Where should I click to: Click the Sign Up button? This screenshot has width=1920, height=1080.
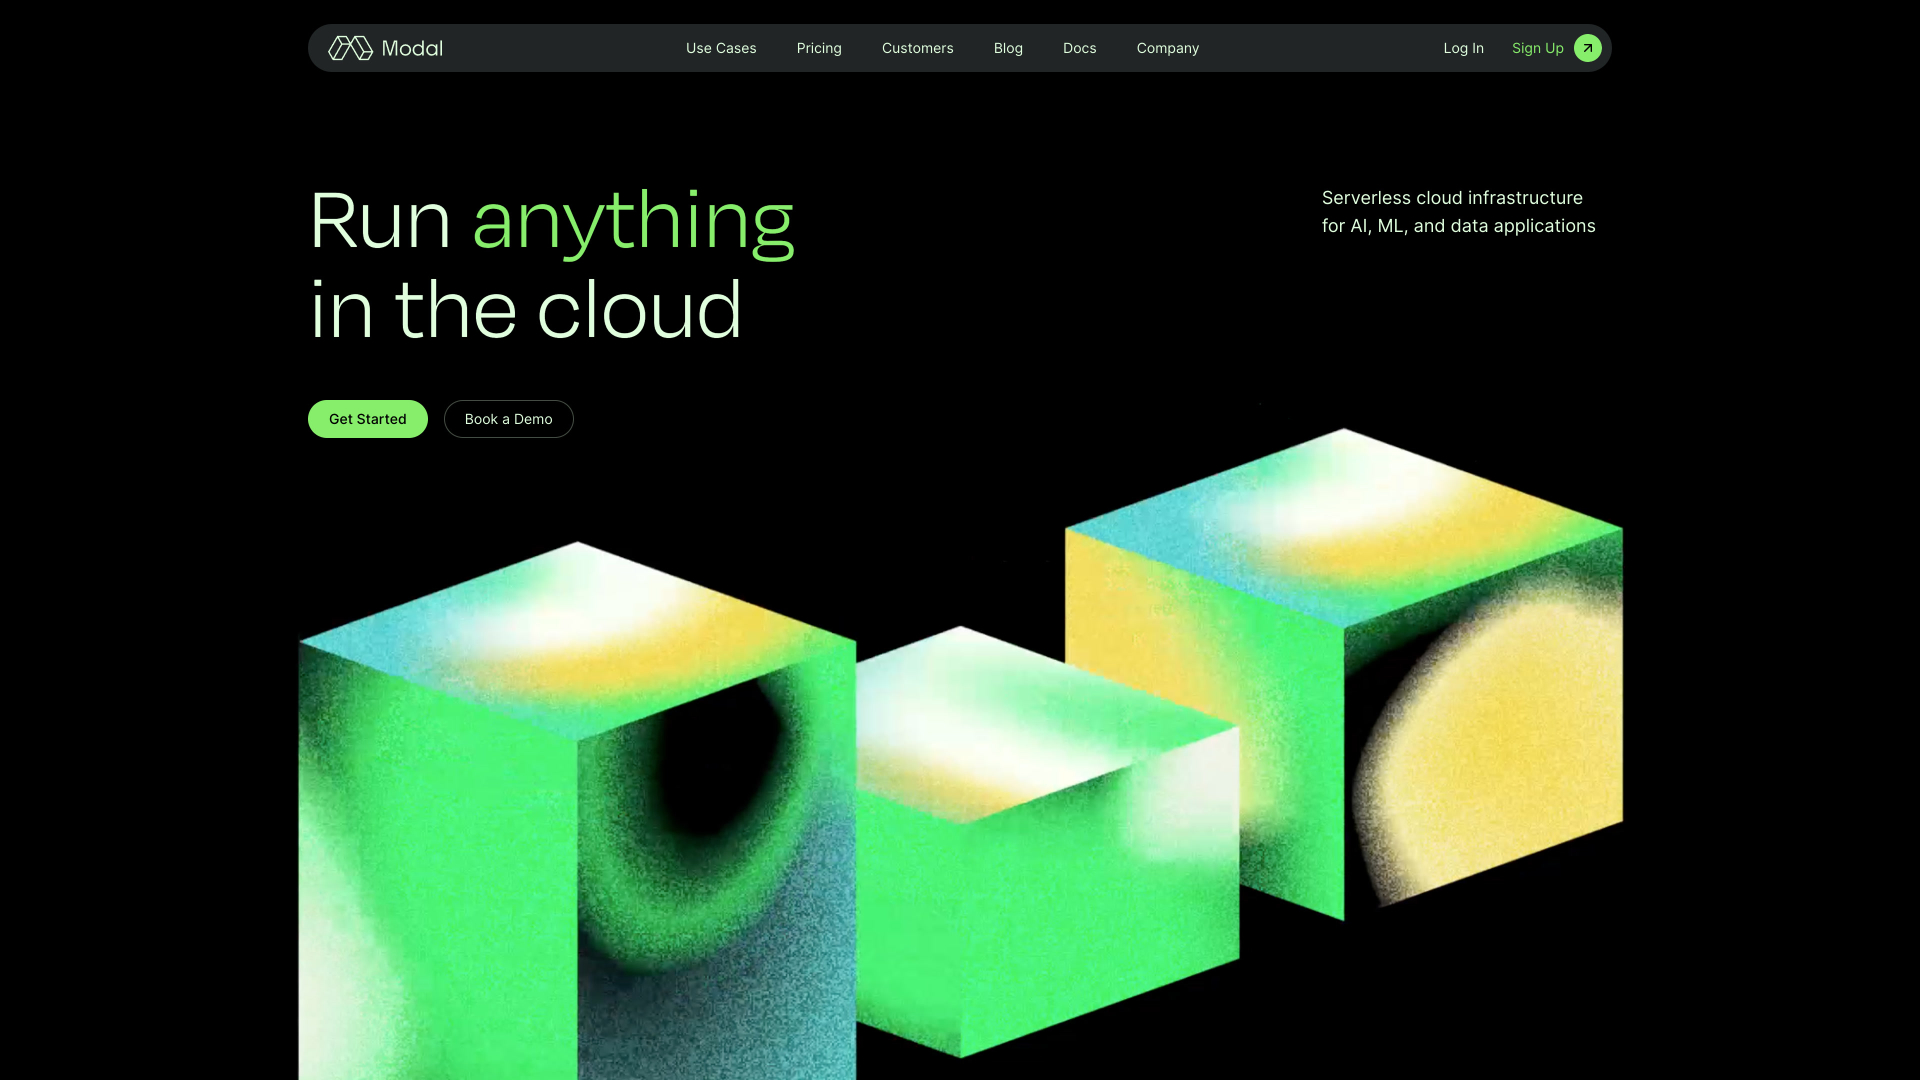(1537, 47)
